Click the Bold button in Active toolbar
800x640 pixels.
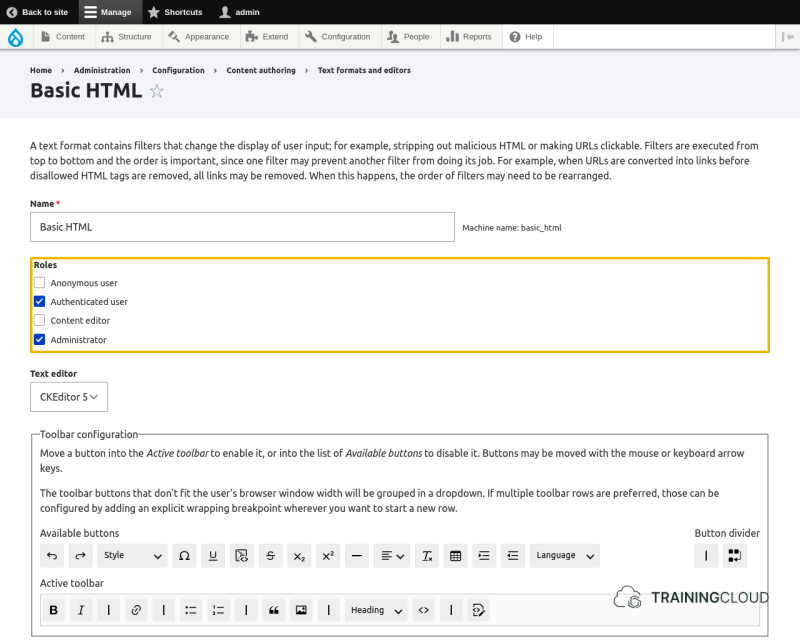coord(54,610)
